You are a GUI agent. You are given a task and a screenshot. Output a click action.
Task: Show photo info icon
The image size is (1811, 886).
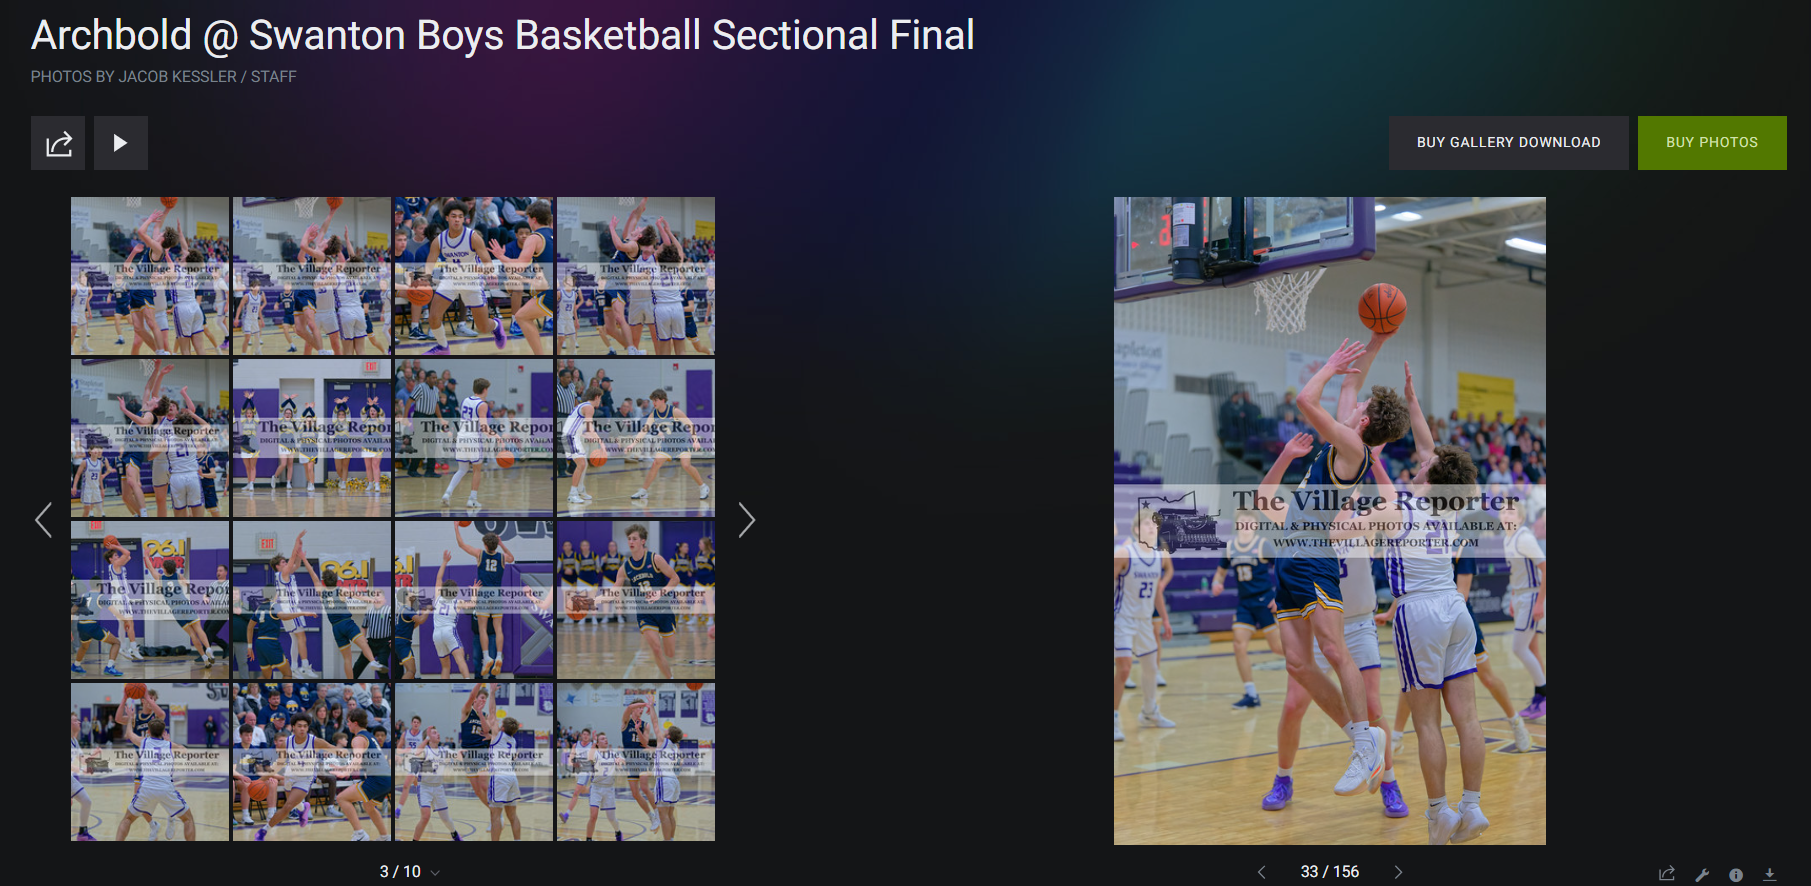tap(1736, 874)
